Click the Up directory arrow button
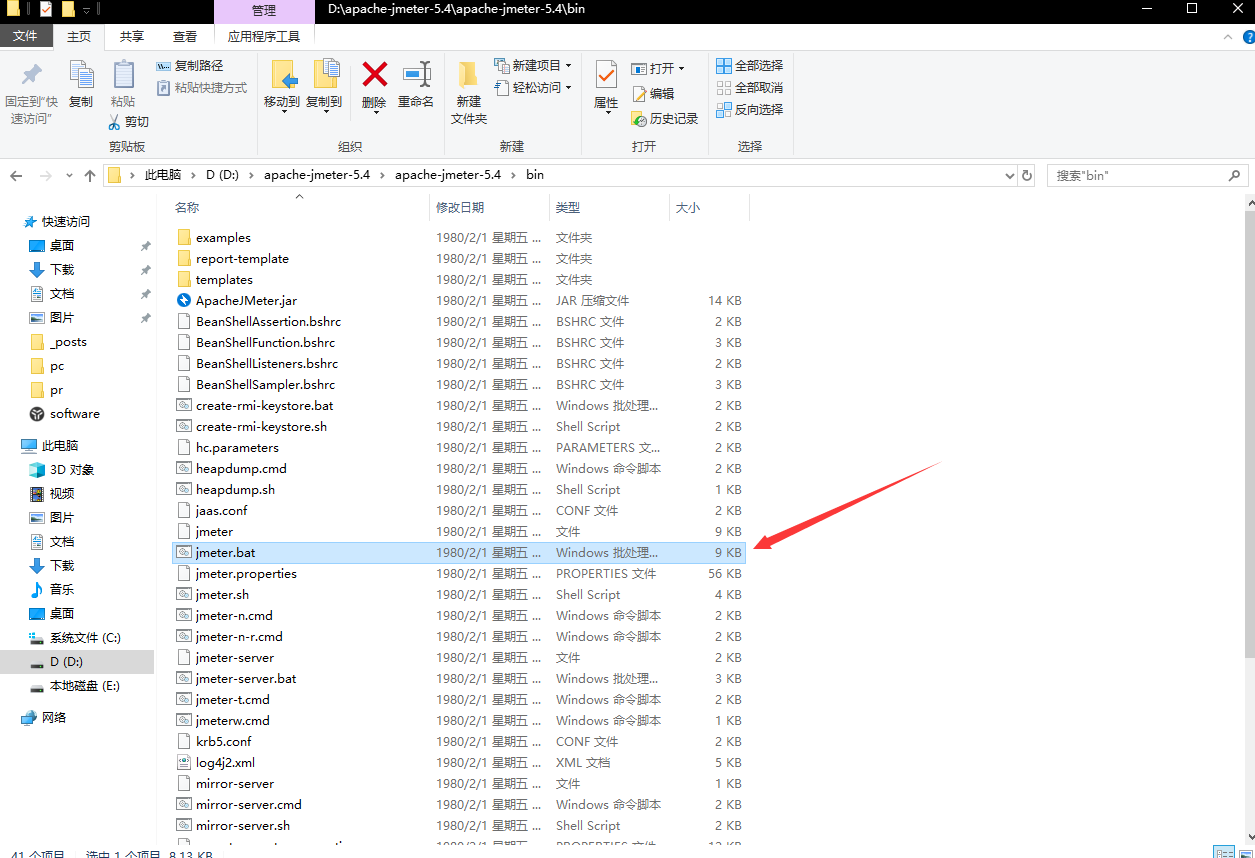 coord(90,175)
